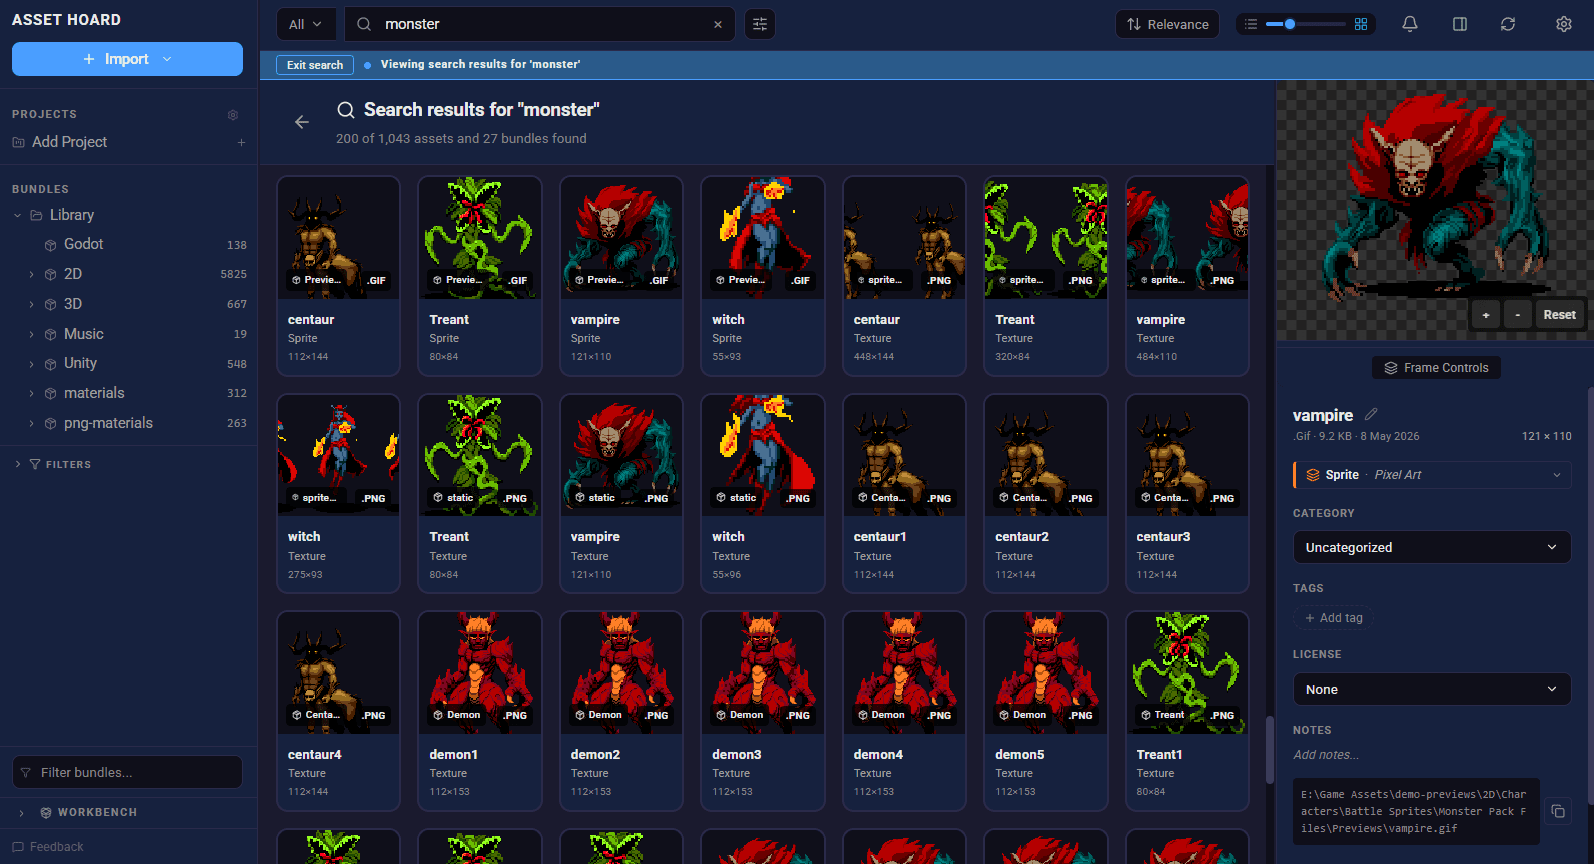Image resolution: width=1594 pixels, height=864 pixels.
Task: Clear the monster search text
Action: [718, 24]
